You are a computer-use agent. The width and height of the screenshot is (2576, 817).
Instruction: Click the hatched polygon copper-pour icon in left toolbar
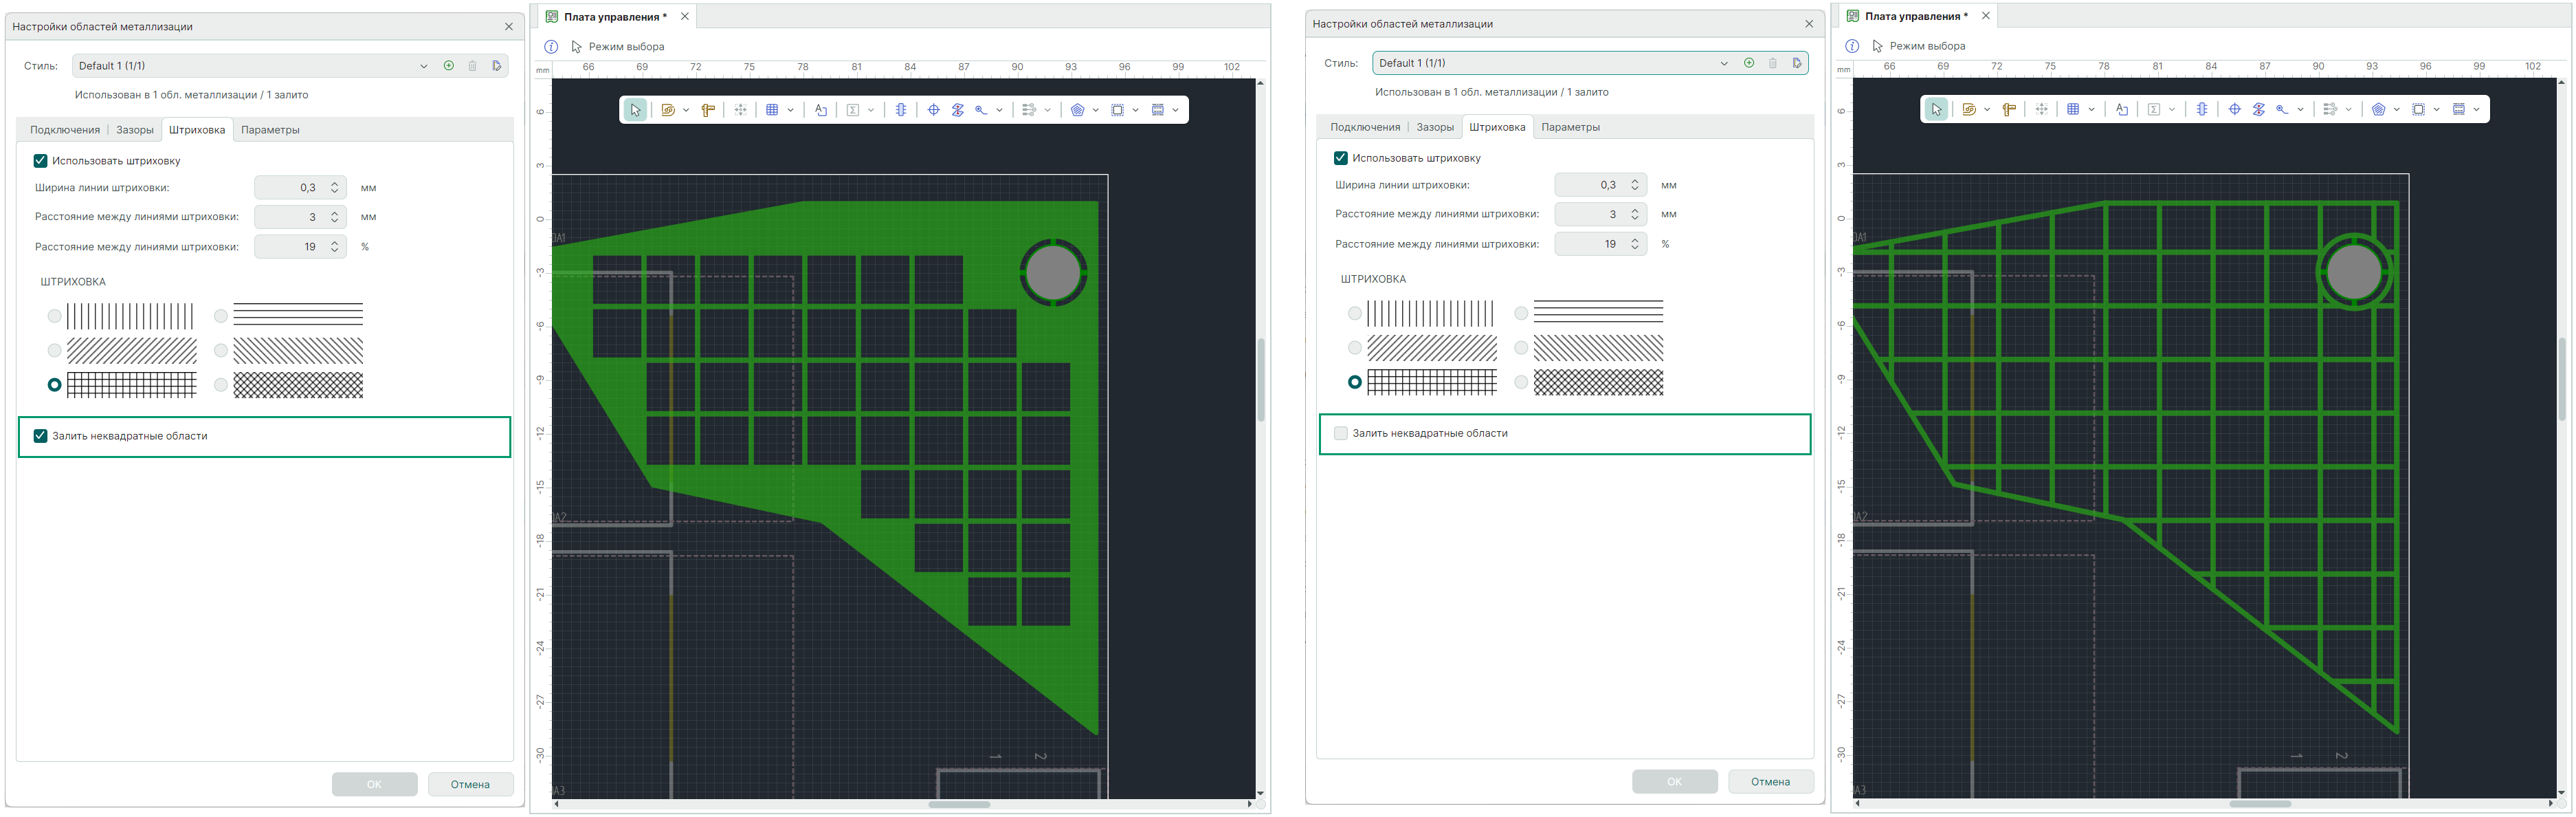click(1077, 110)
